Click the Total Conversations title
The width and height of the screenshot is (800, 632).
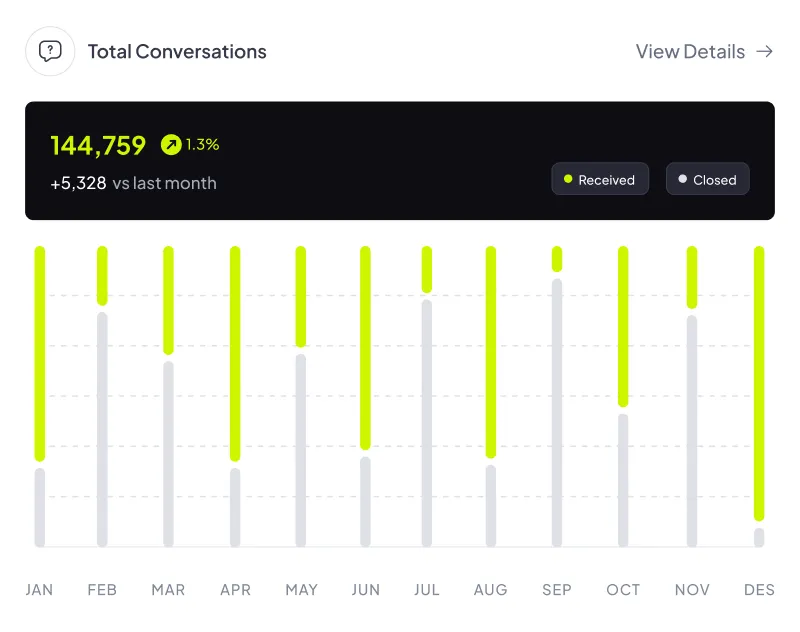point(177,52)
